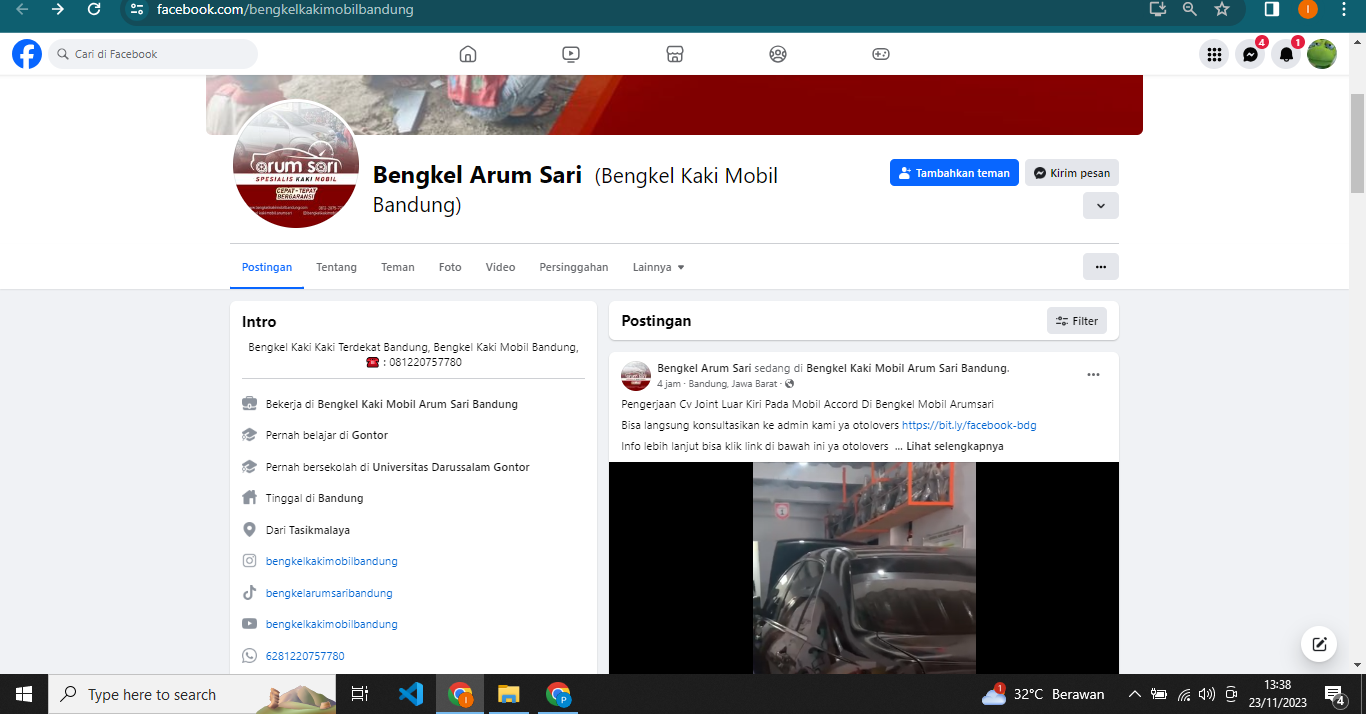Go back in browser history
Image resolution: width=1366 pixels, height=714 pixels.
click(x=22, y=9)
